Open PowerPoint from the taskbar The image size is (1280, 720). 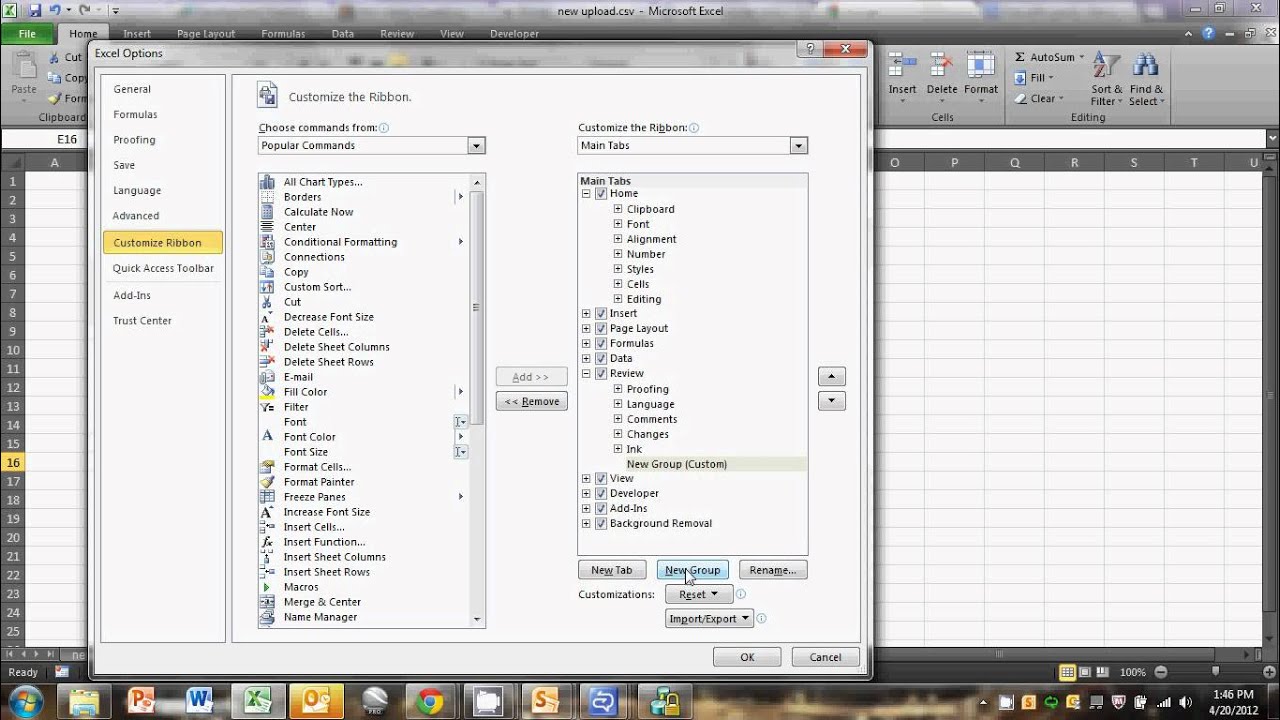(142, 701)
